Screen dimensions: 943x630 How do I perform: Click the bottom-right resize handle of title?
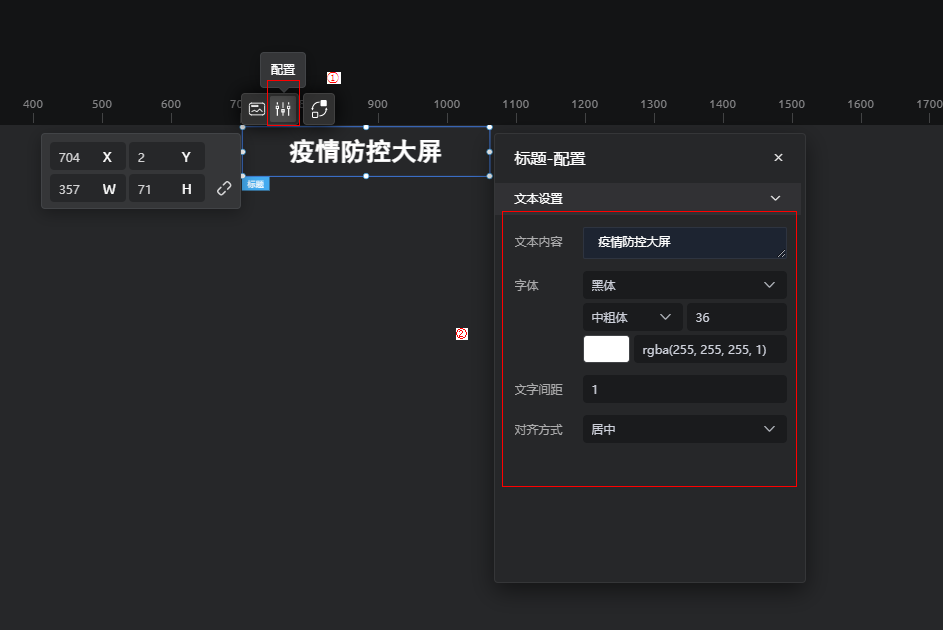tap(490, 176)
